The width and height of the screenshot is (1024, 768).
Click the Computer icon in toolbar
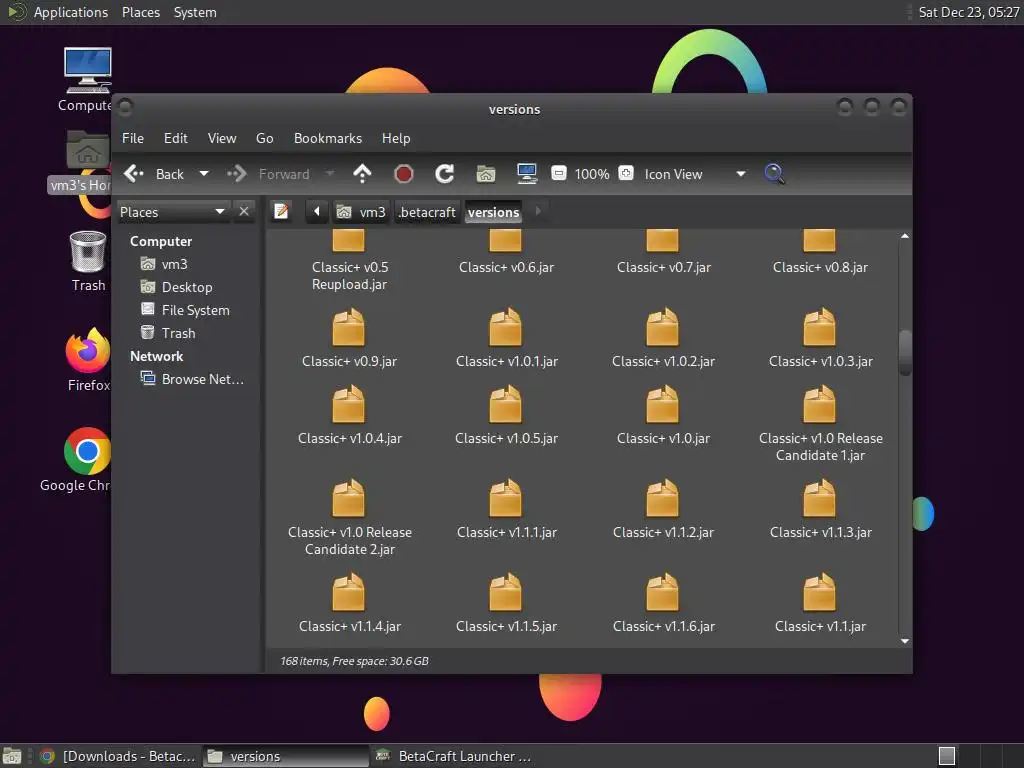527,174
